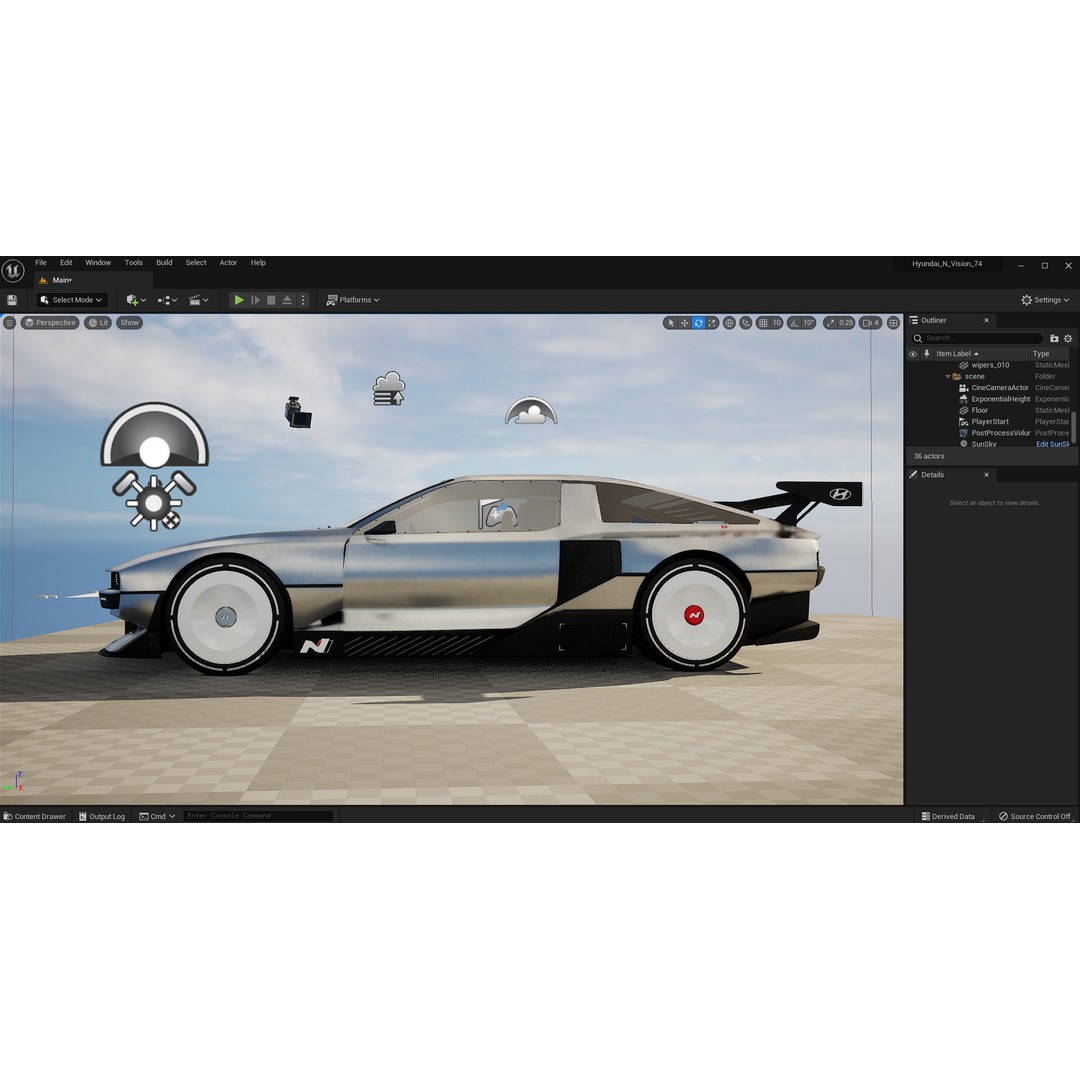Open the viewport options hamburger menu

tap(9, 323)
